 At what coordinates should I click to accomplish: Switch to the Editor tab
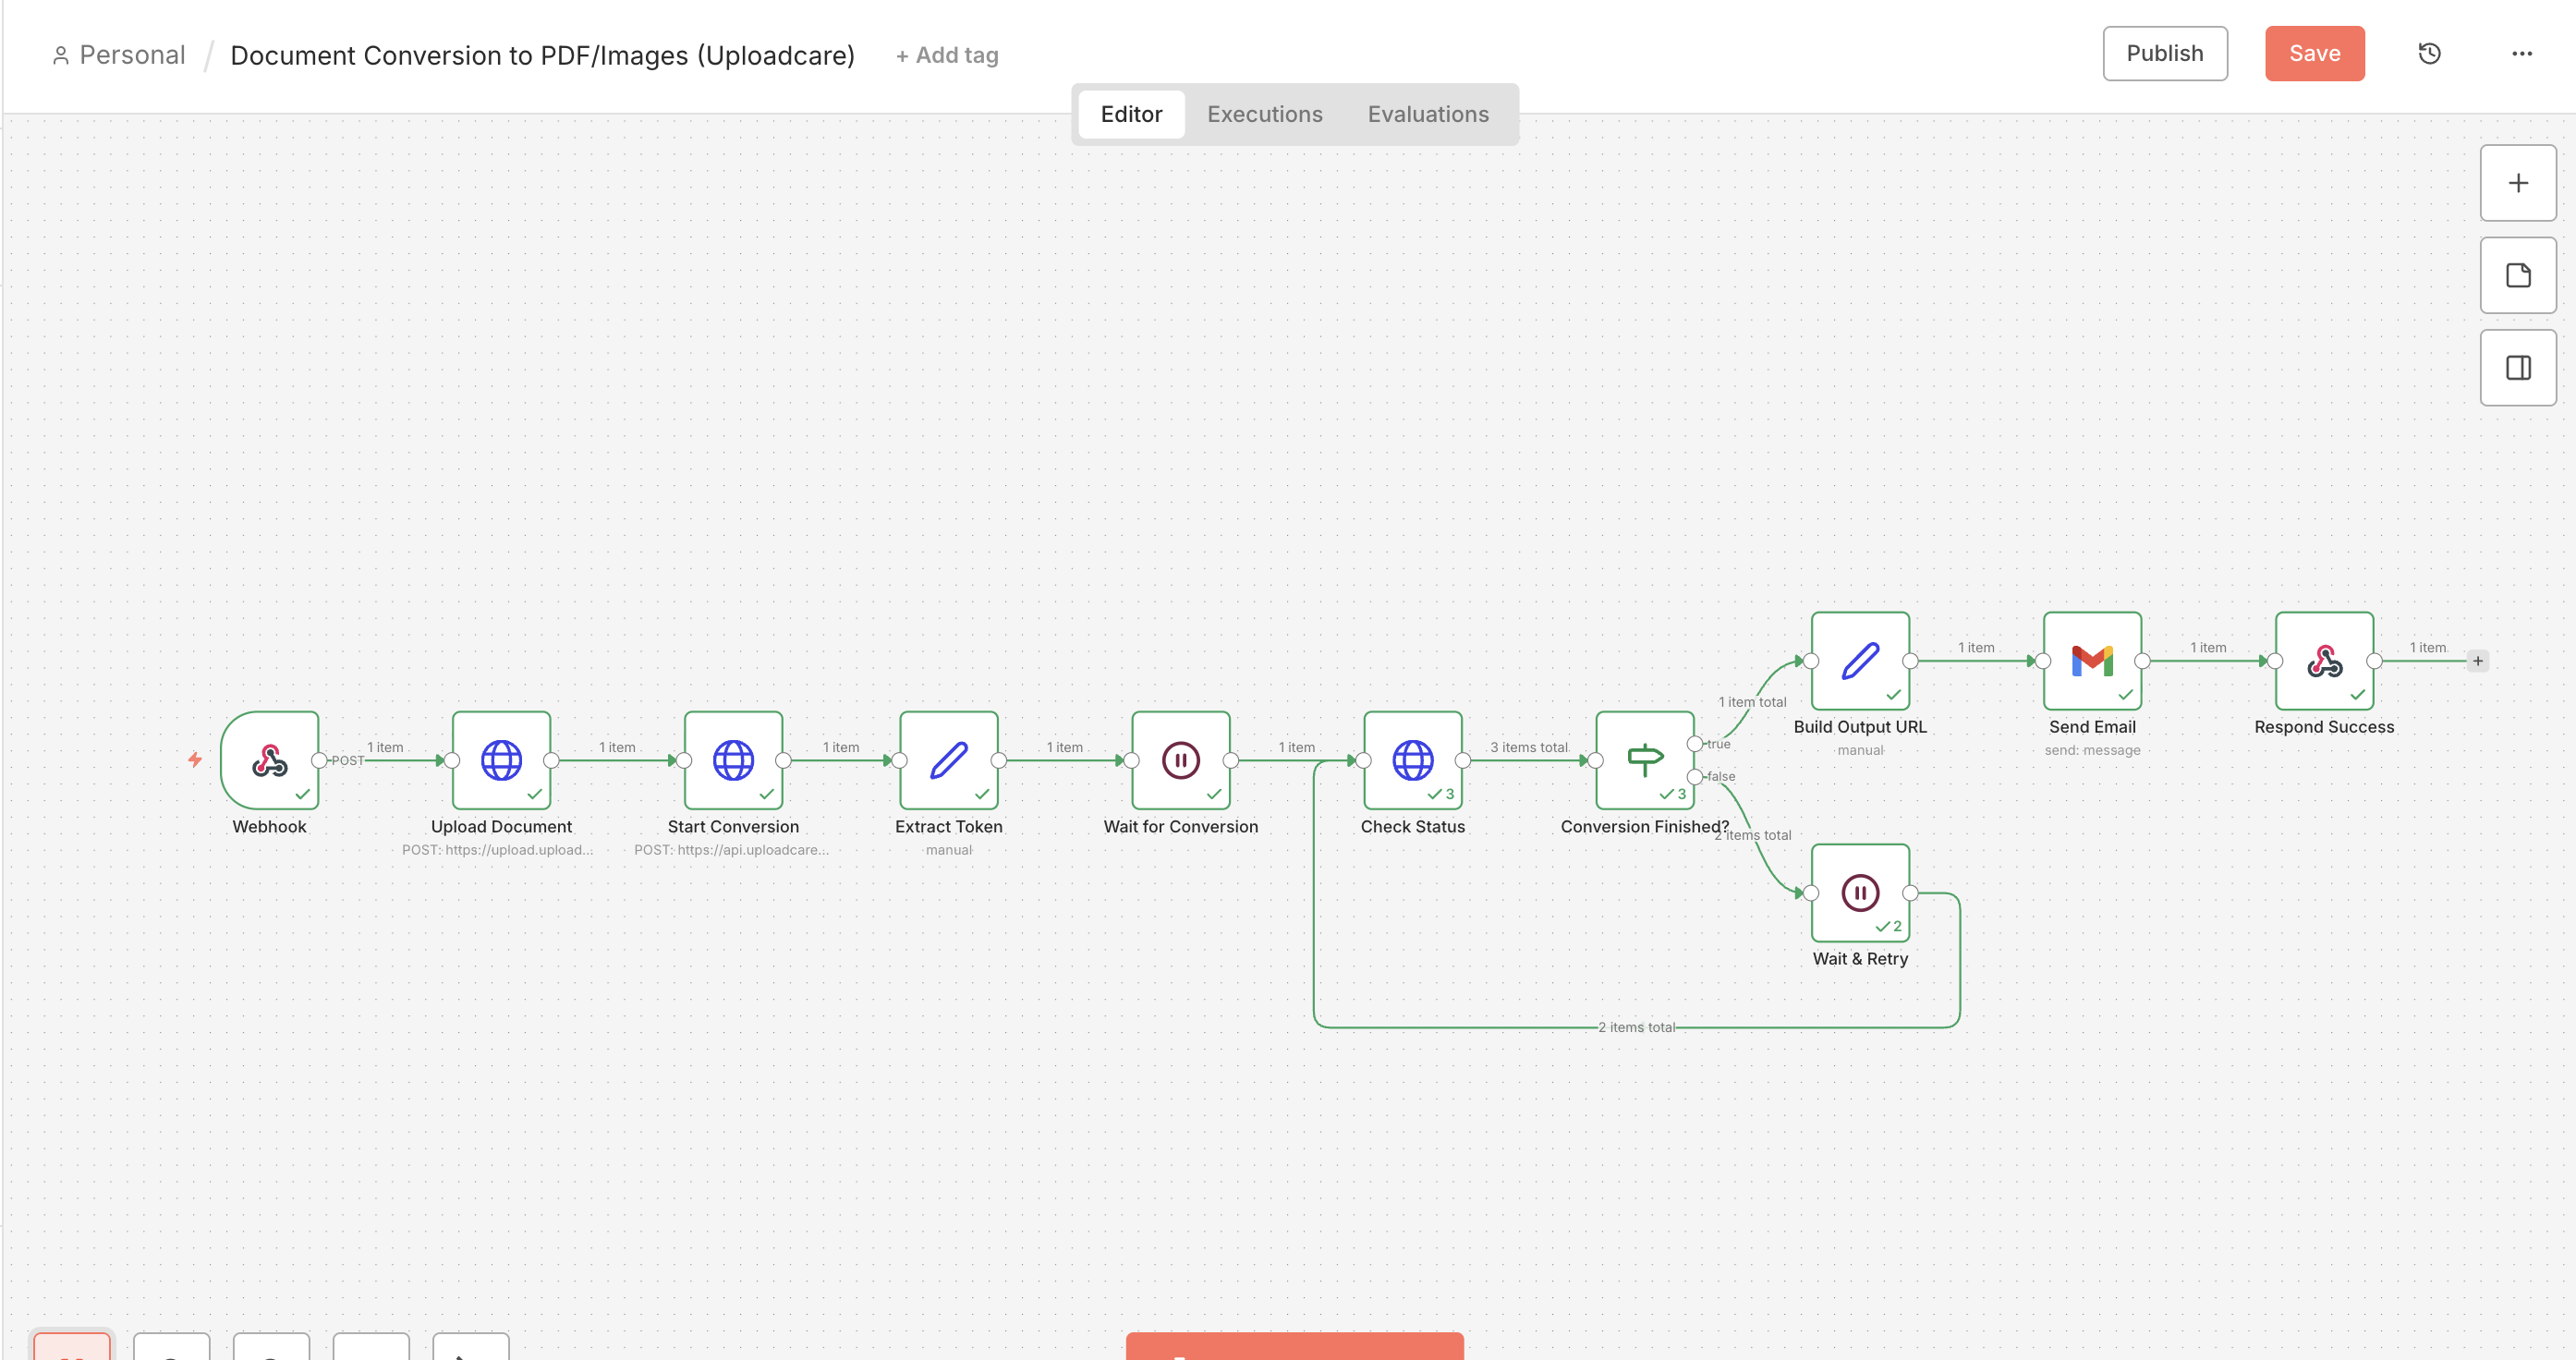click(x=1131, y=114)
